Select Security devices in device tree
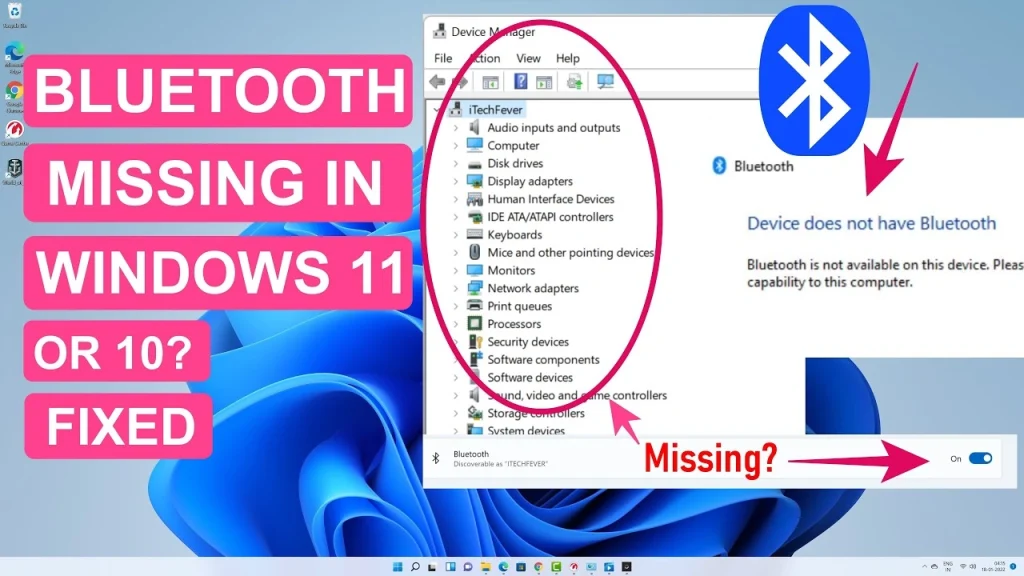This screenshot has height=576, width=1024. pyautogui.click(x=528, y=342)
